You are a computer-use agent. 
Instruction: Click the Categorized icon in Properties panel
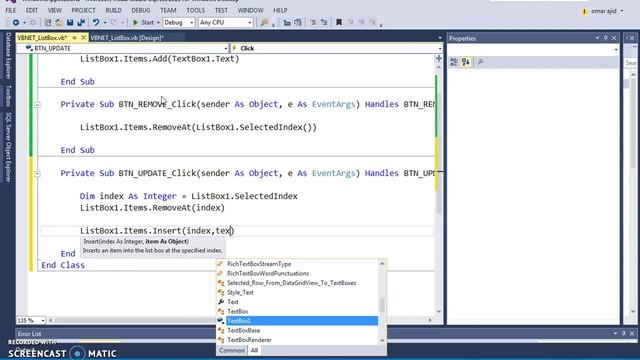pos(454,62)
